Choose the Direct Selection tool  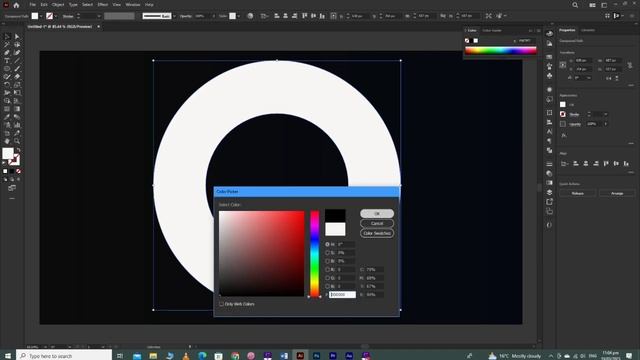17,37
